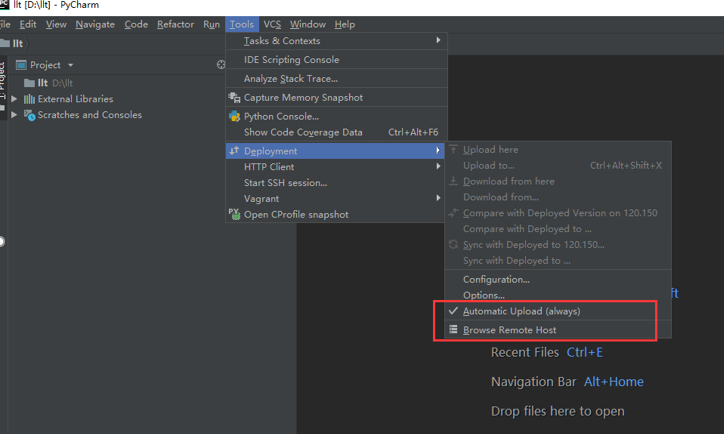Screen dimensions: 724x434
Task: Open the Code menu
Action: pos(136,24)
